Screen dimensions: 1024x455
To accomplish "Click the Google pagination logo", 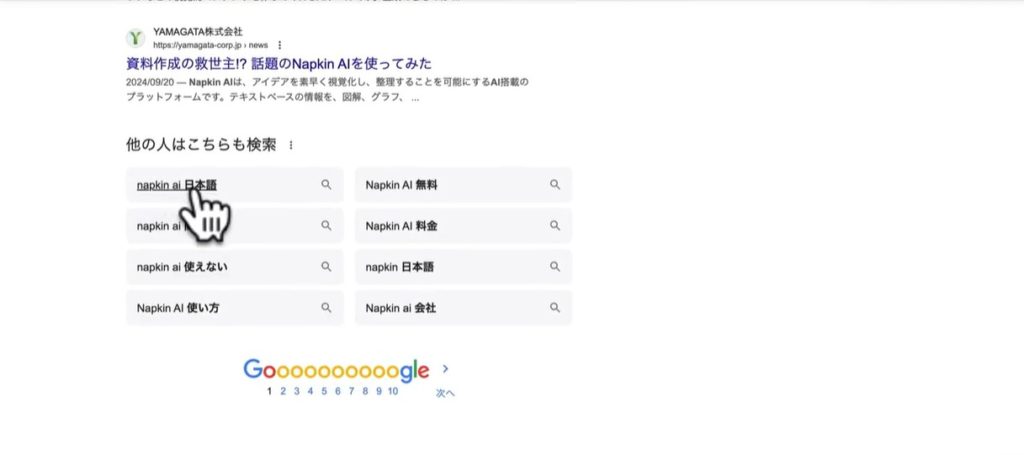I will click(x=336, y=370).
